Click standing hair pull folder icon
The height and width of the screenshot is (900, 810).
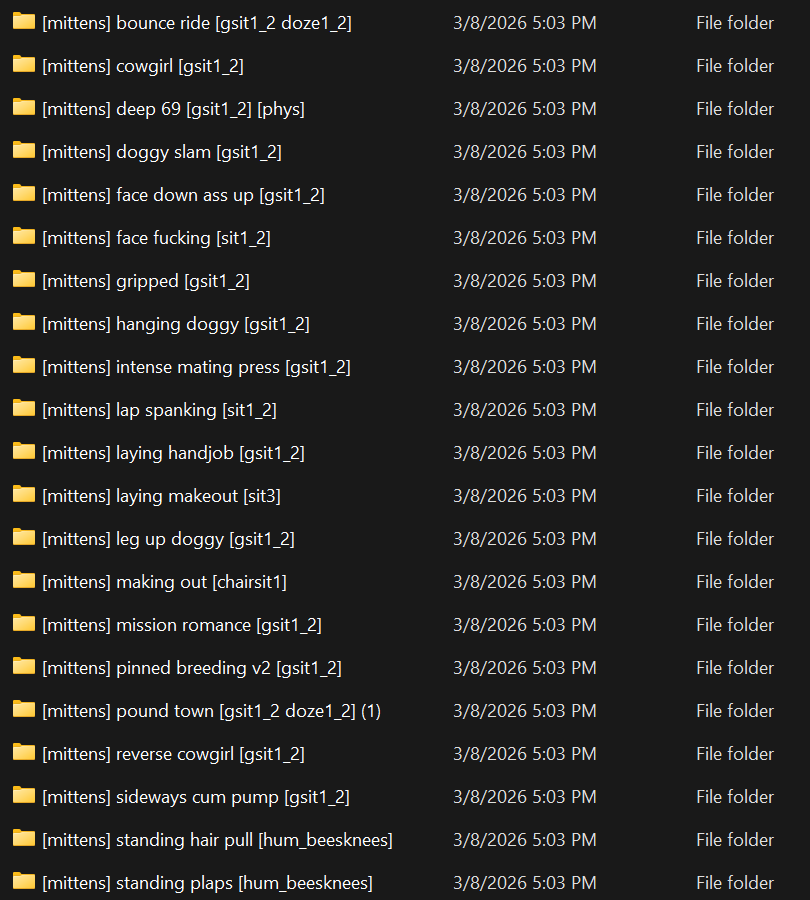[24, 839]
